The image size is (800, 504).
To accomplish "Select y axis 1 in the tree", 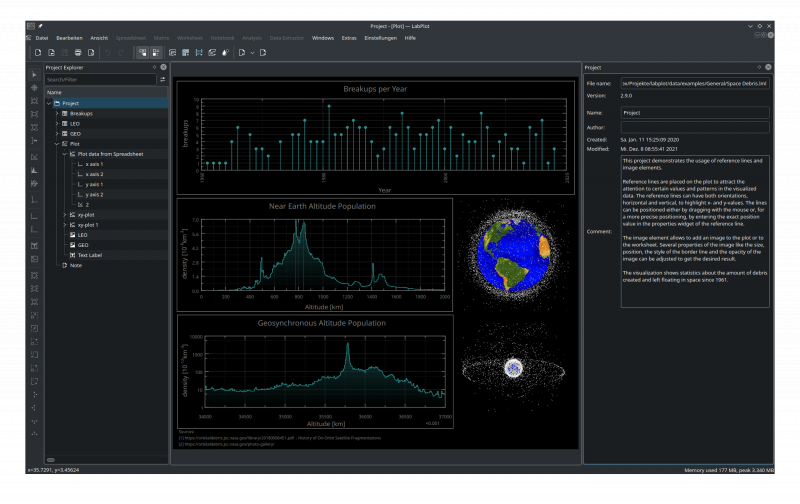I will tap(94, 185).
